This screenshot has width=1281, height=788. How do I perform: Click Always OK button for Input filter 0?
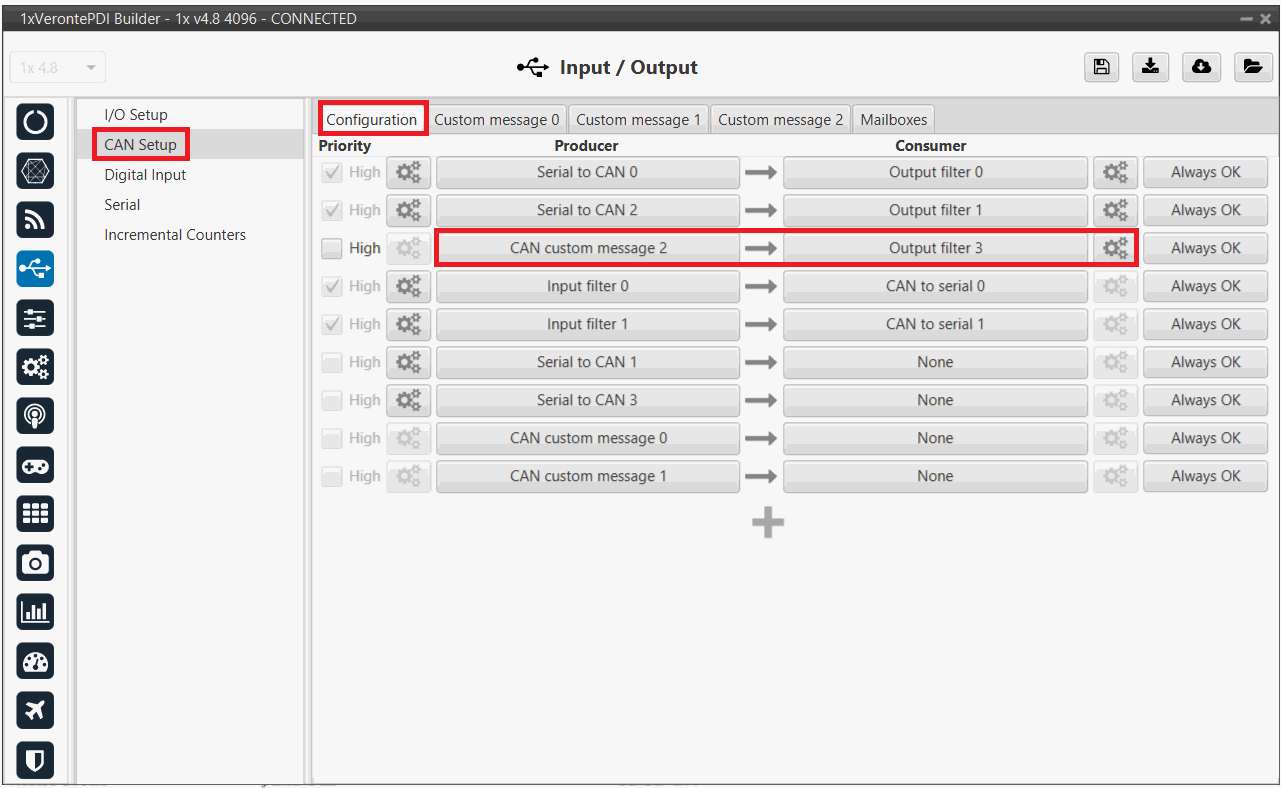tap(1205, 286)
